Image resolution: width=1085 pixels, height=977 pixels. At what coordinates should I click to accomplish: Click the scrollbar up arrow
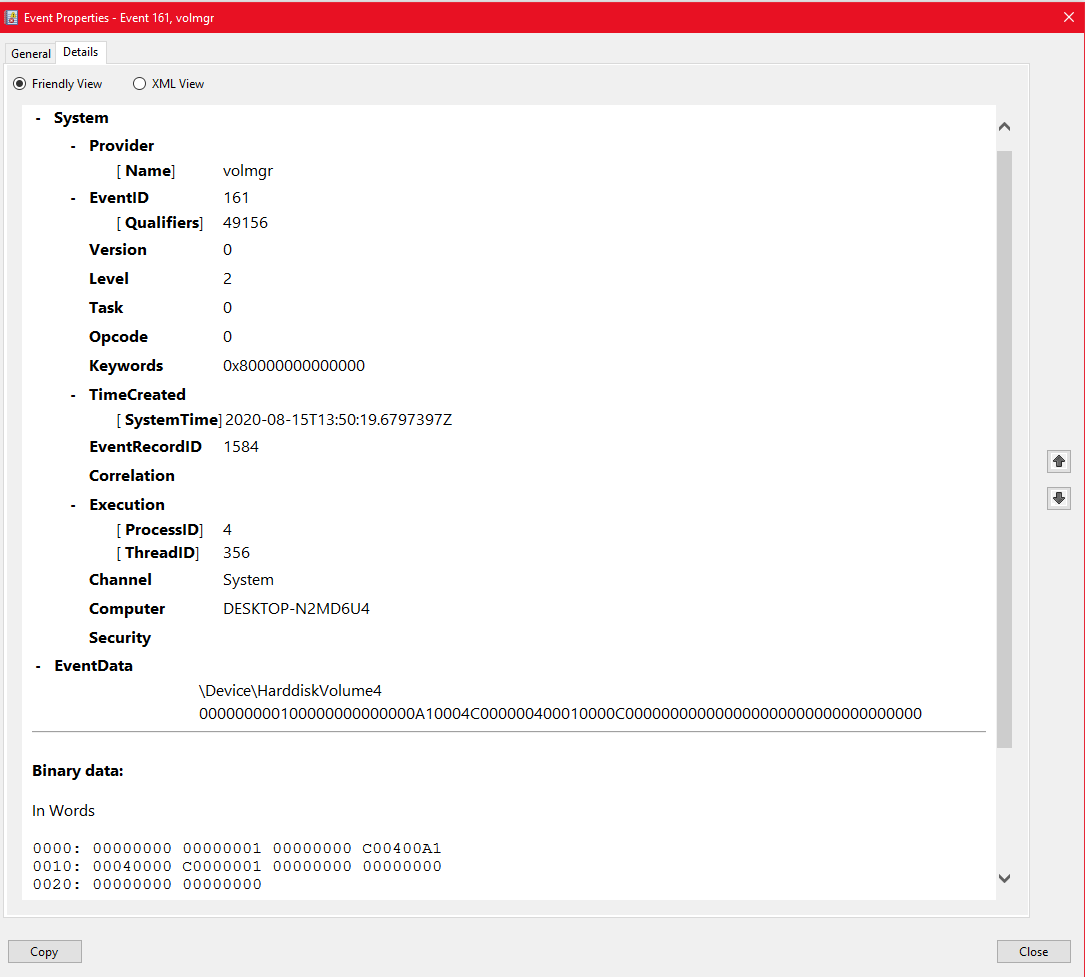coord(1005,127)
